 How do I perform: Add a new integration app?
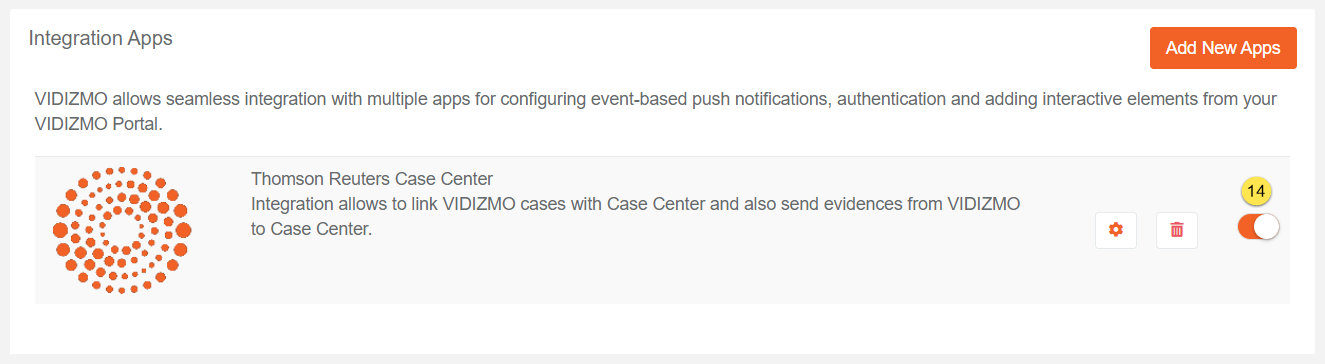point(1223,48)
